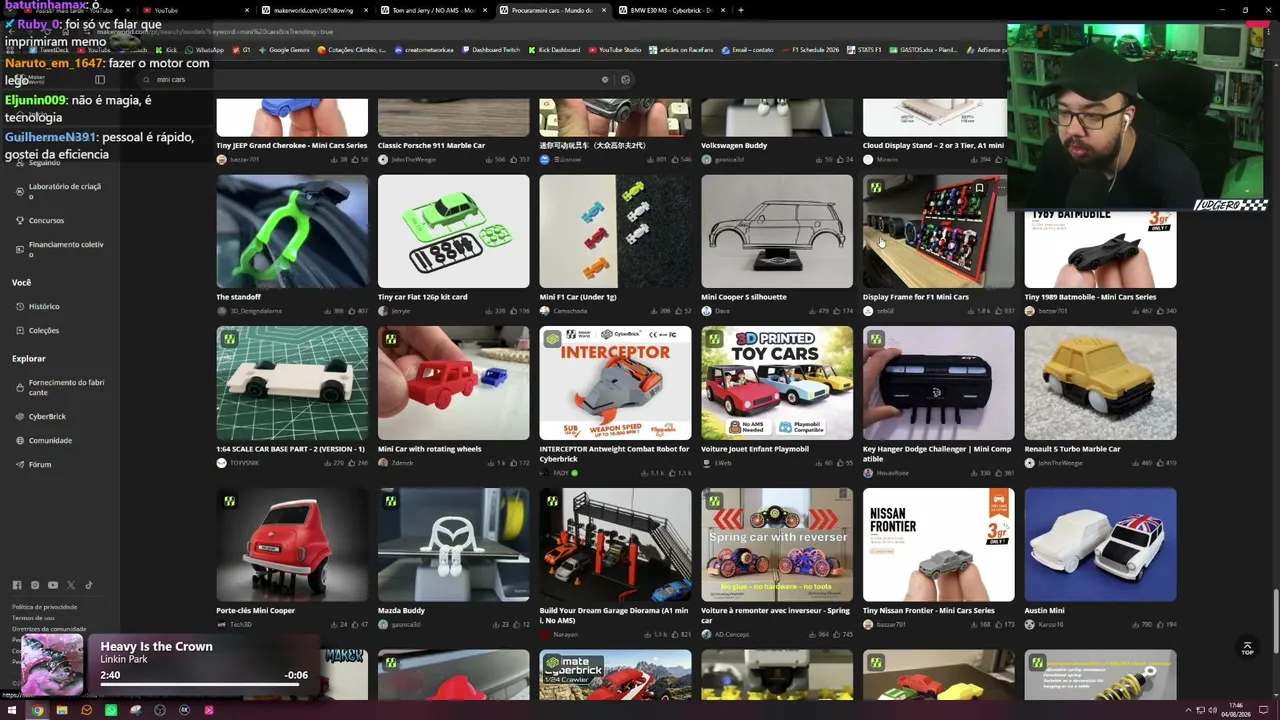Open author JohnTheWeegie under Renault 5 Turbo
1280x720 pixels.
(x=1060, y=463)
